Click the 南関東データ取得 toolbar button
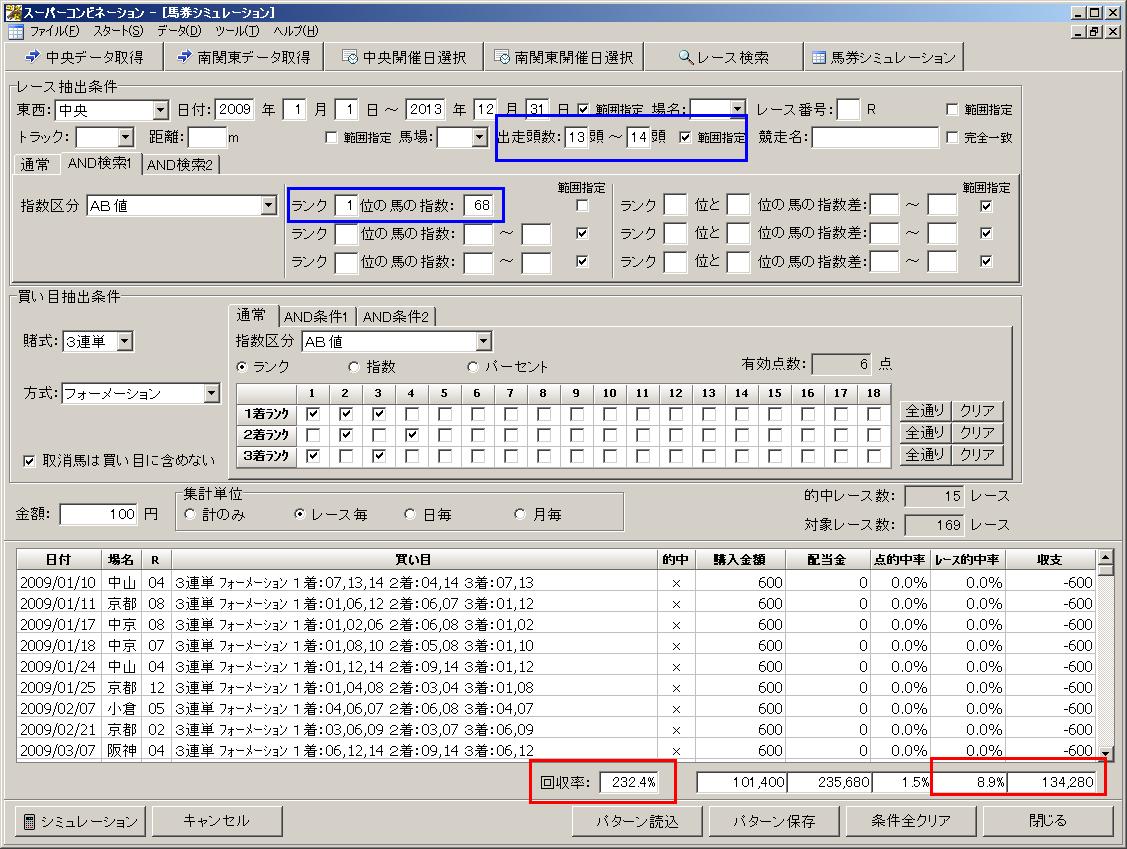Viewport: 1127px width, 849px height. coord(243,57)
